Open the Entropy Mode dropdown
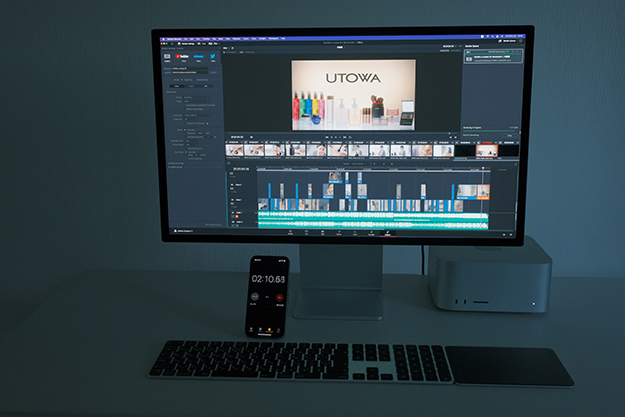 [191, 145]
